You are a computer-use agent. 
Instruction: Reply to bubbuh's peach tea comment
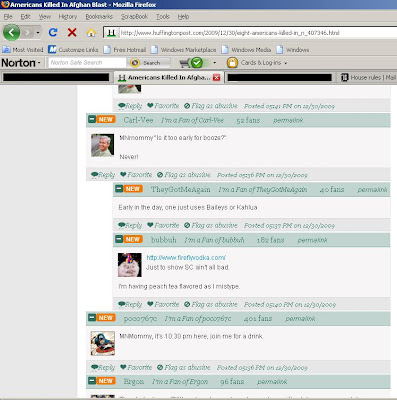(x=130, y=304)
